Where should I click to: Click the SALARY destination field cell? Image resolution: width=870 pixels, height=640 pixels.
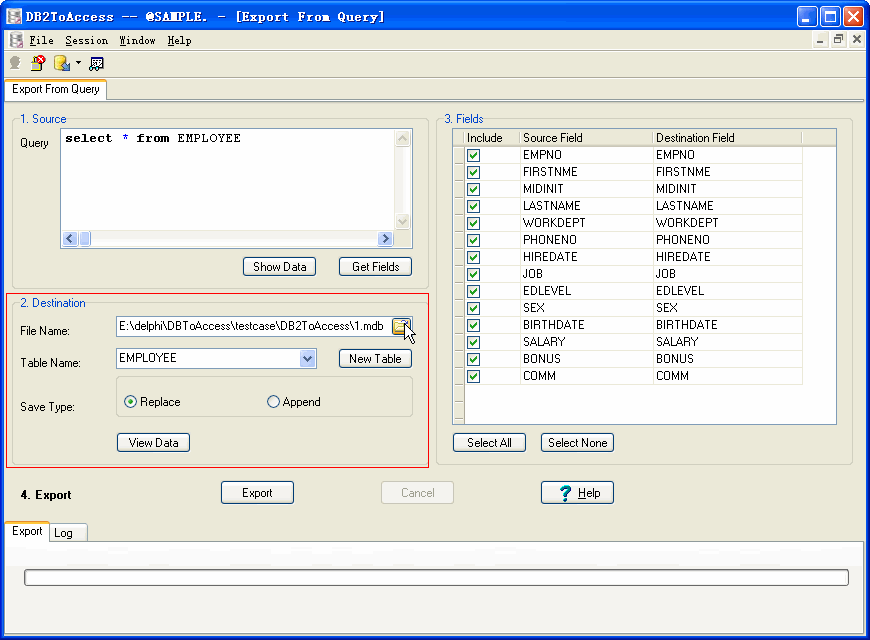[727, 342]
